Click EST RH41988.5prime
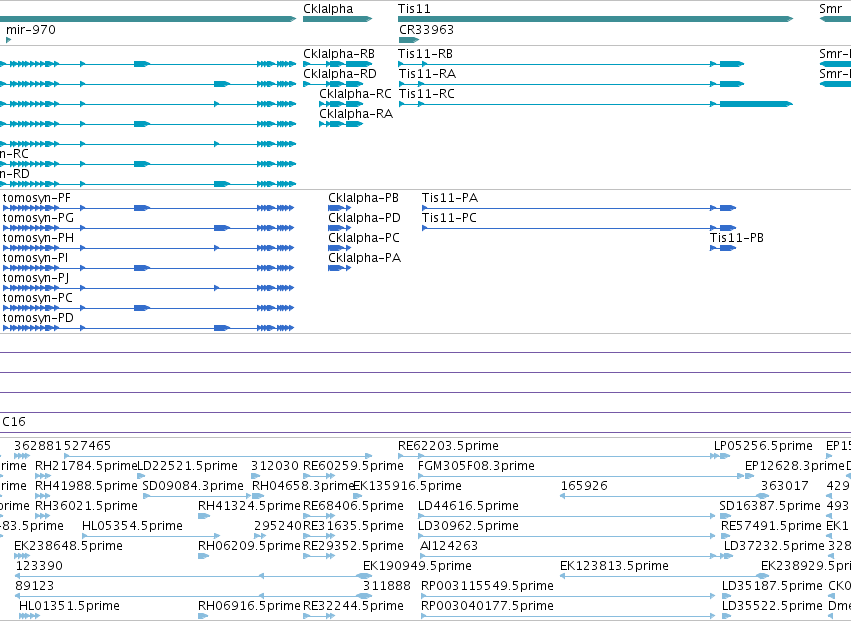 pos(43,496)
